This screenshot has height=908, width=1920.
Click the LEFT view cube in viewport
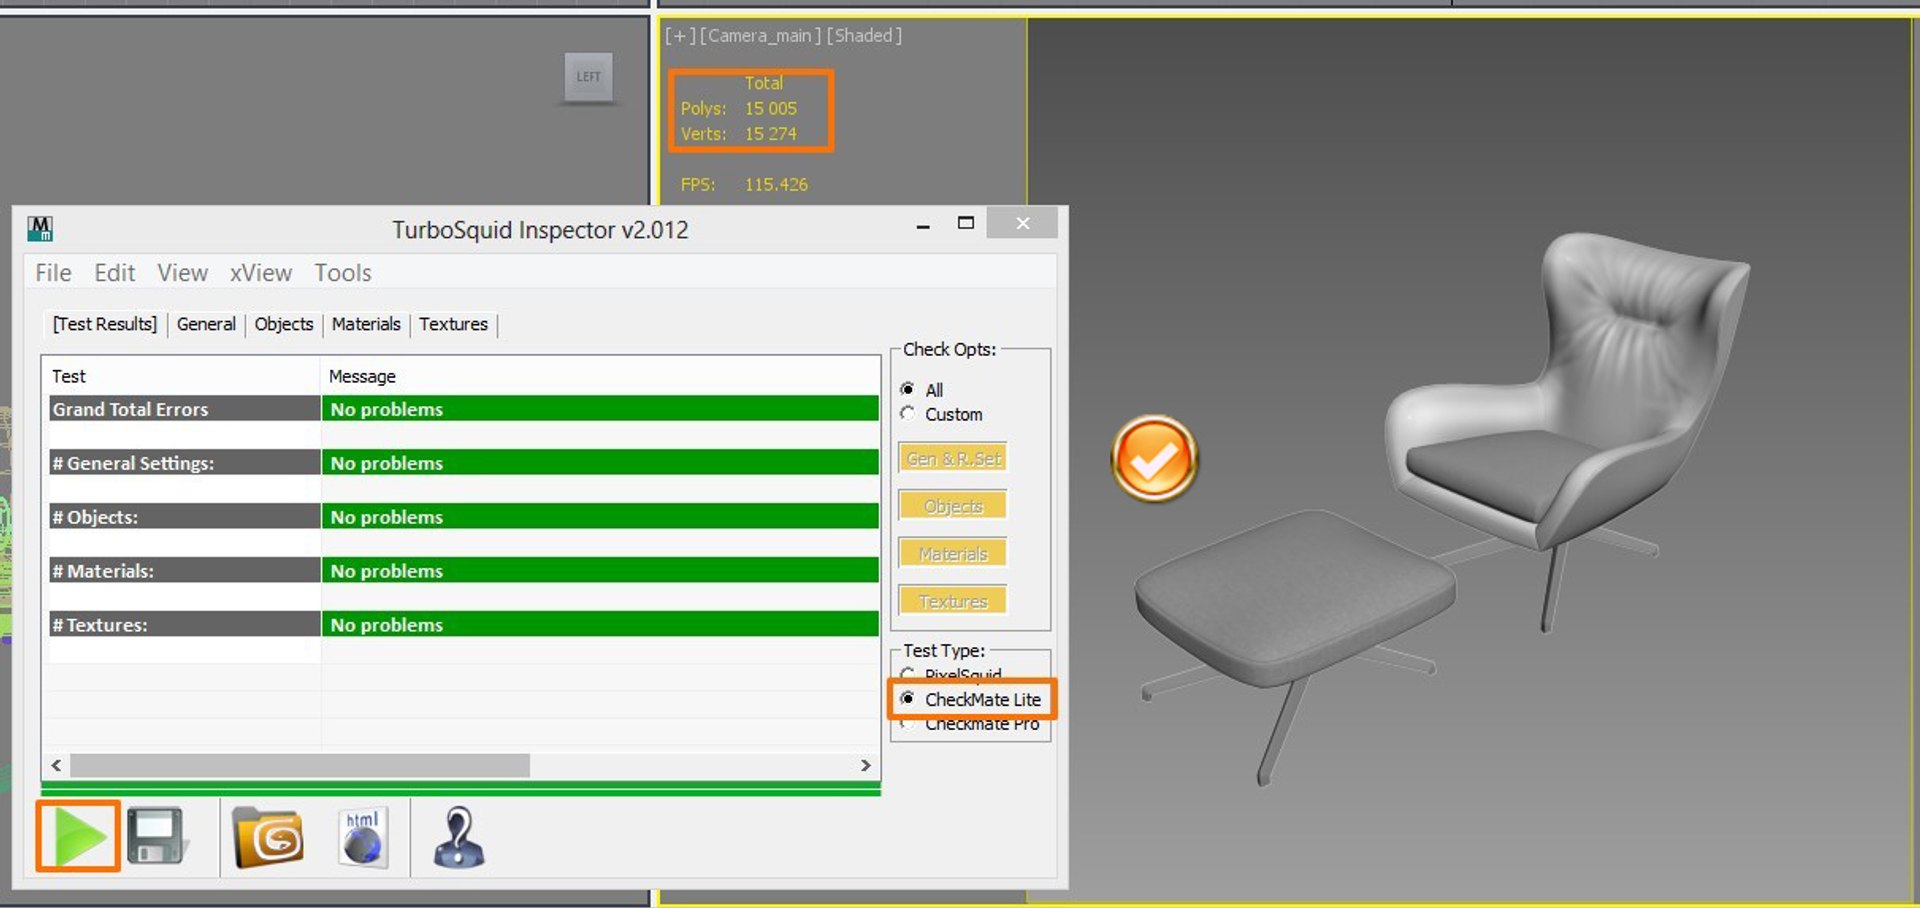(589, 77)
